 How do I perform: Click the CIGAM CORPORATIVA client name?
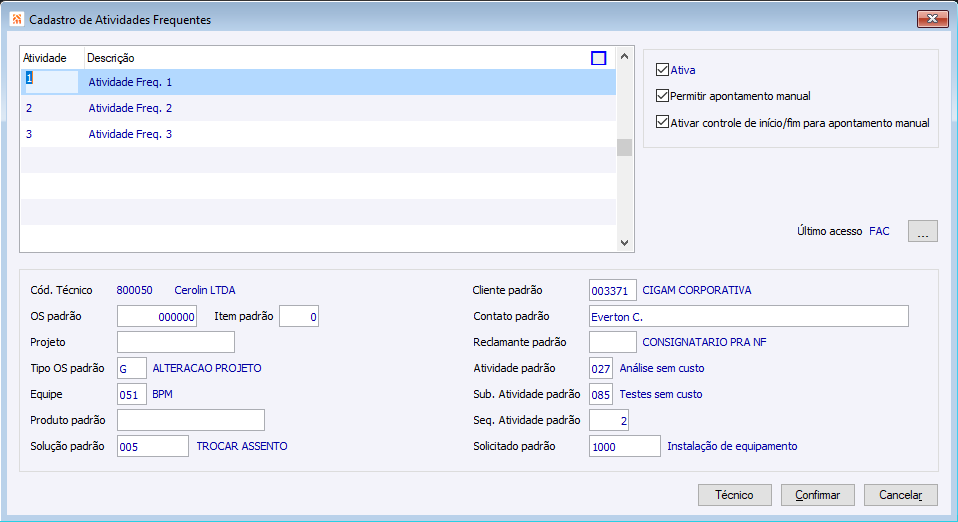tap(697, 290)
